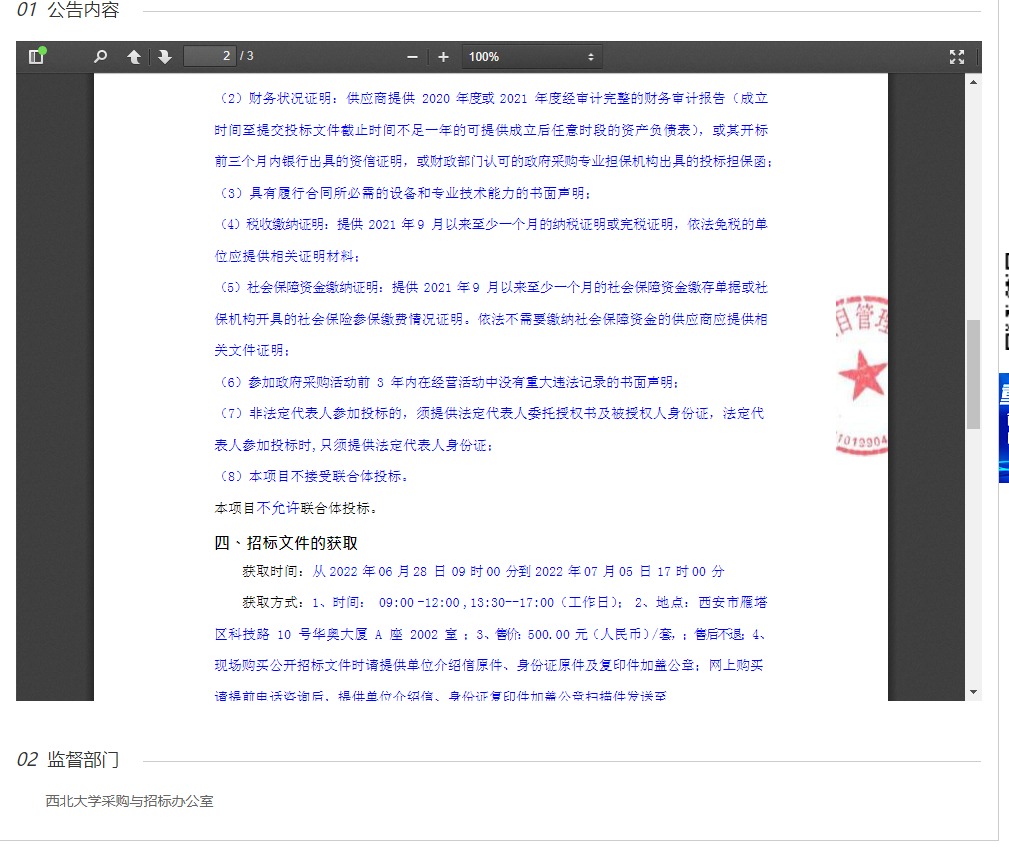Zoom in with the plus button
The height and width of the screenshot is (847, 1009).
click(443, 57)
